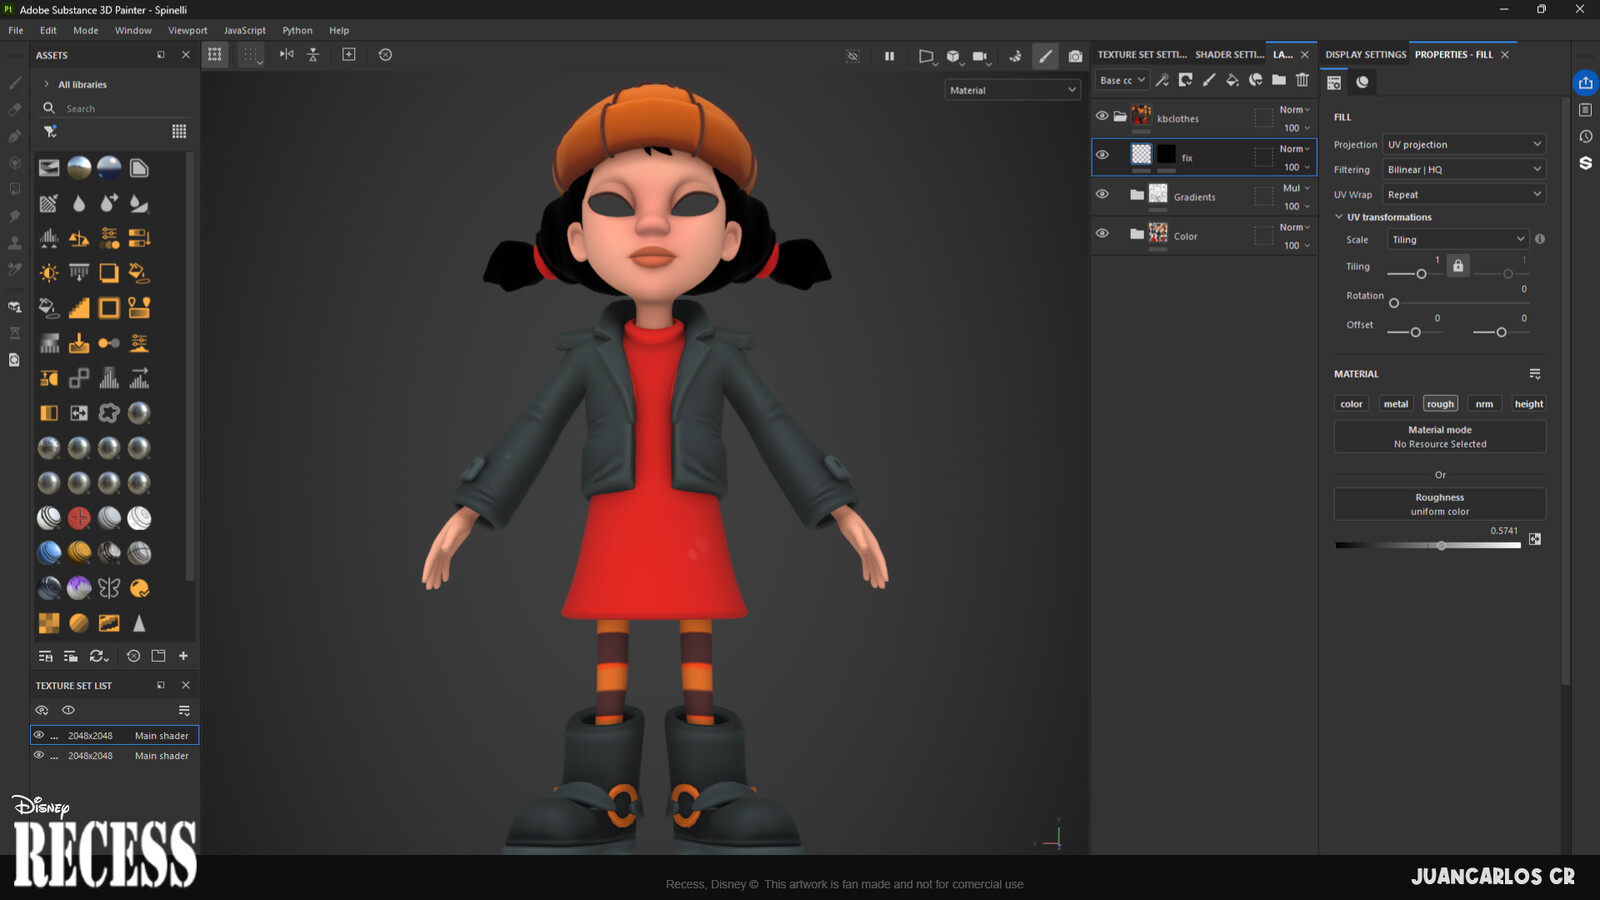
Task: Toggle mirror symmetry icon in top toolbar
Action: point(287,55)
